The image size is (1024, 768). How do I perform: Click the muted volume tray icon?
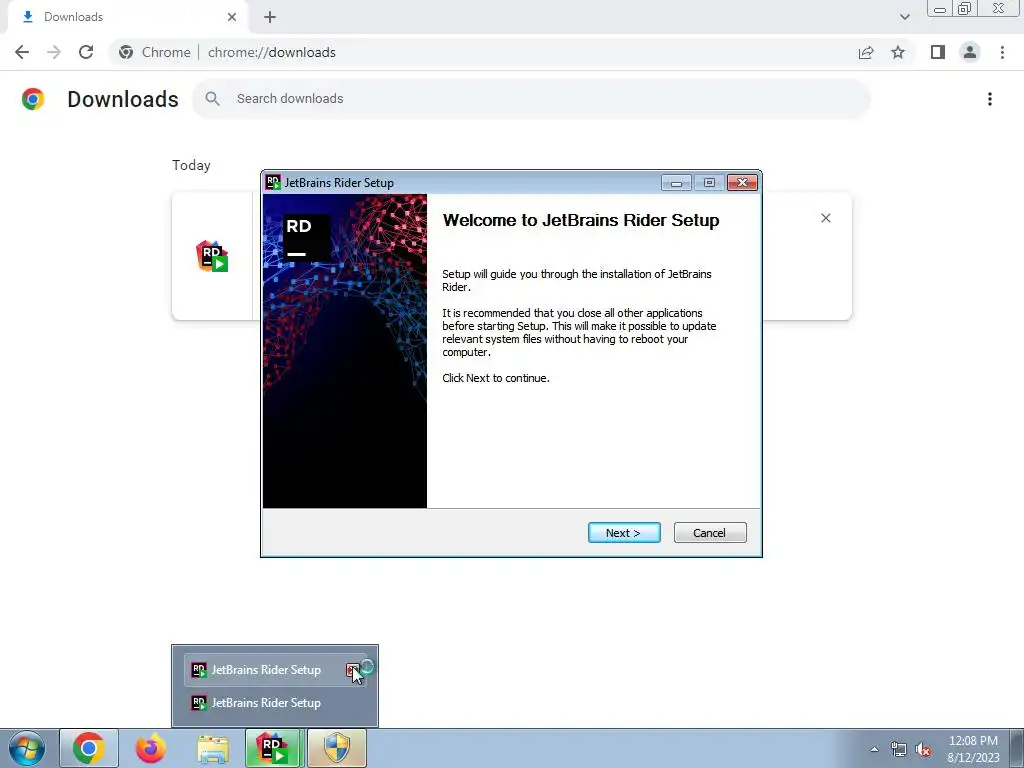(x=923, y=750)
